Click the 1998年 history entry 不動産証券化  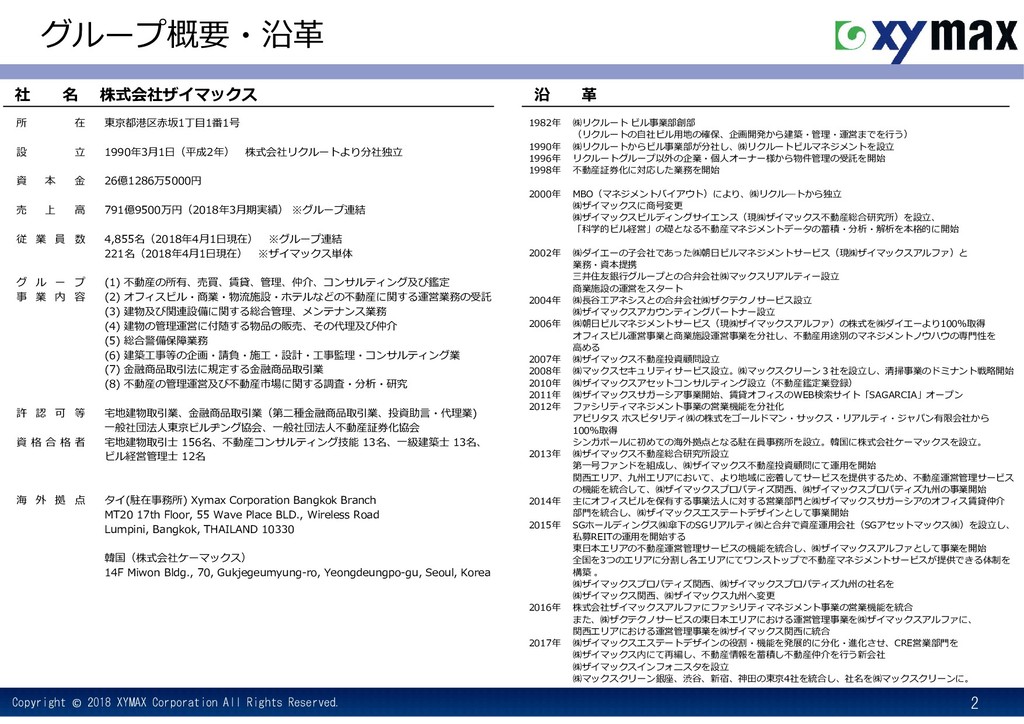coord(646,170)
